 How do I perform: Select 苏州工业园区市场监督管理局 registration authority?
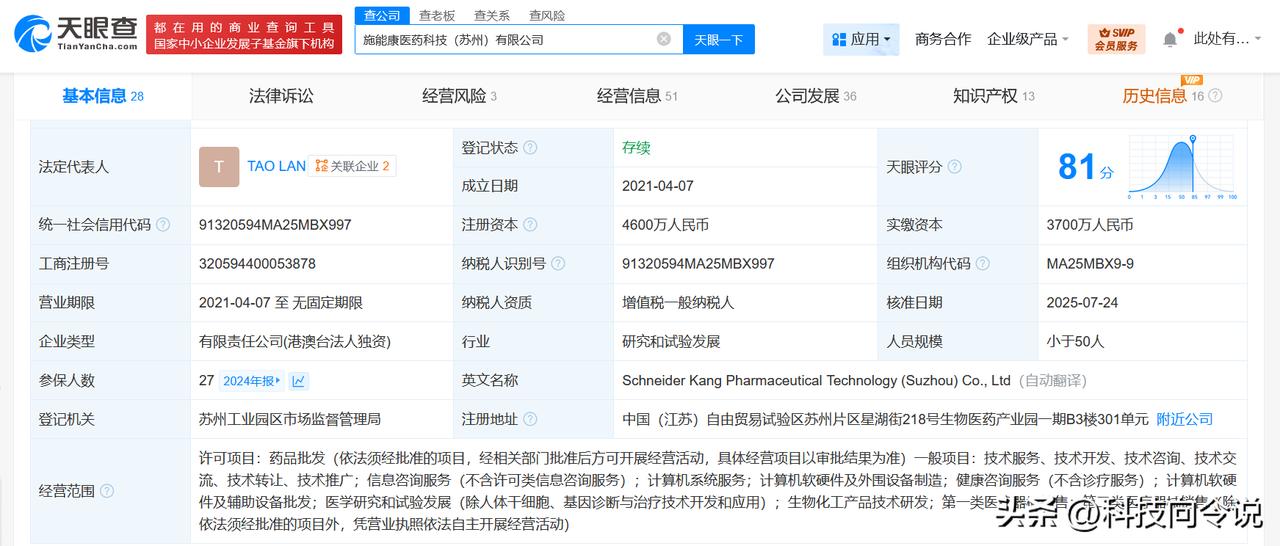click(x=290, y=419)
